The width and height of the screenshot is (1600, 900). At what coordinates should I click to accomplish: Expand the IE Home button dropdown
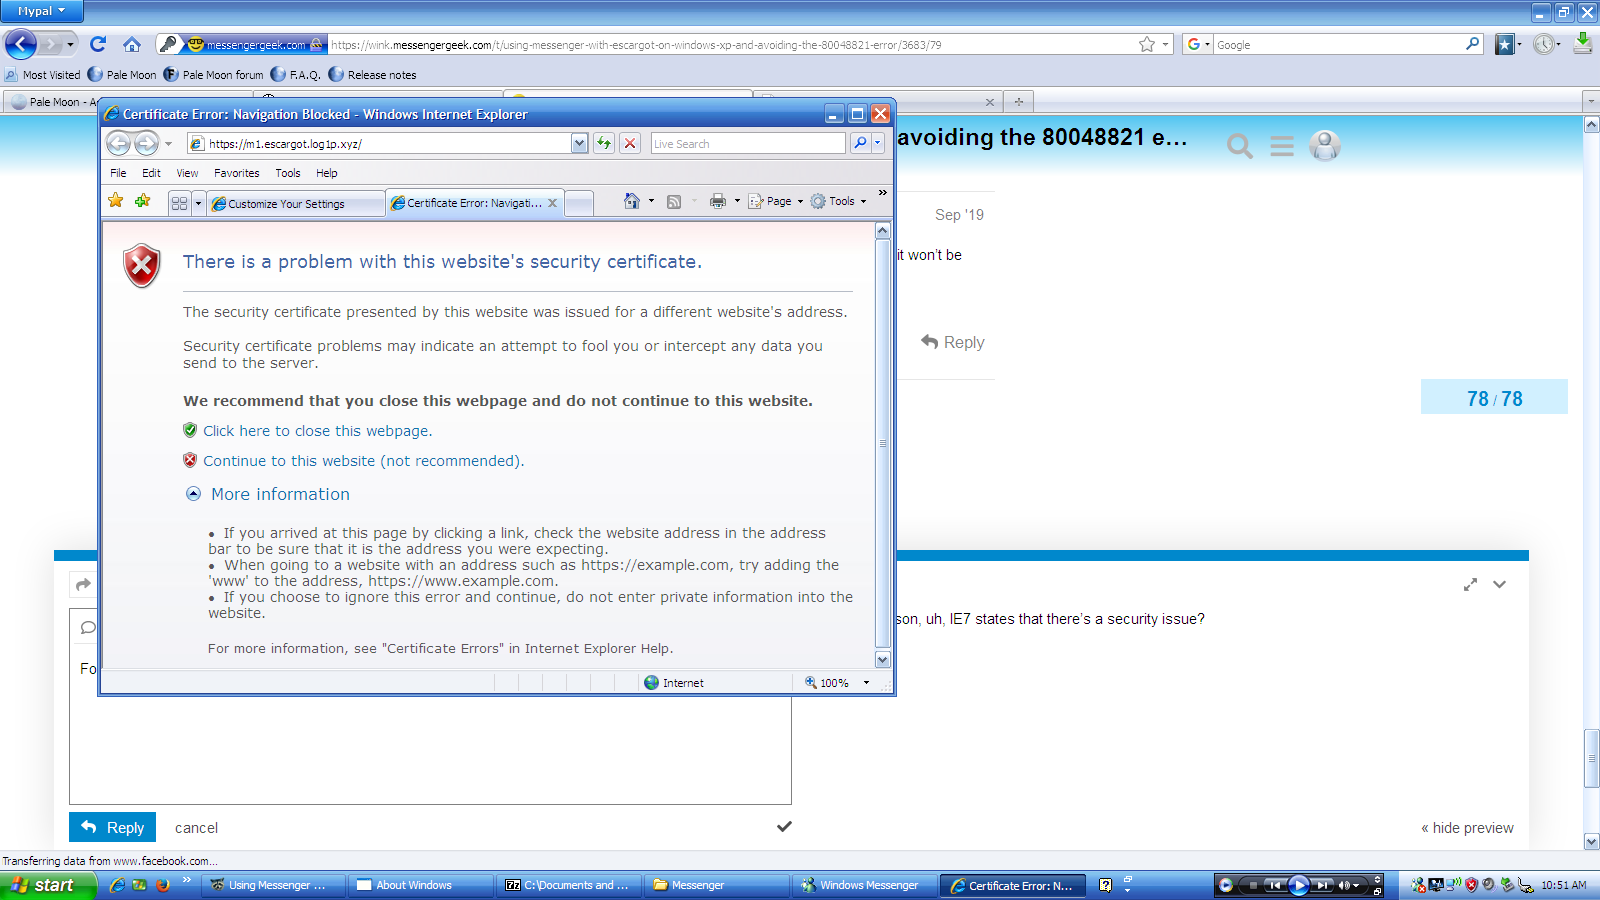click(x=652, y=201)
